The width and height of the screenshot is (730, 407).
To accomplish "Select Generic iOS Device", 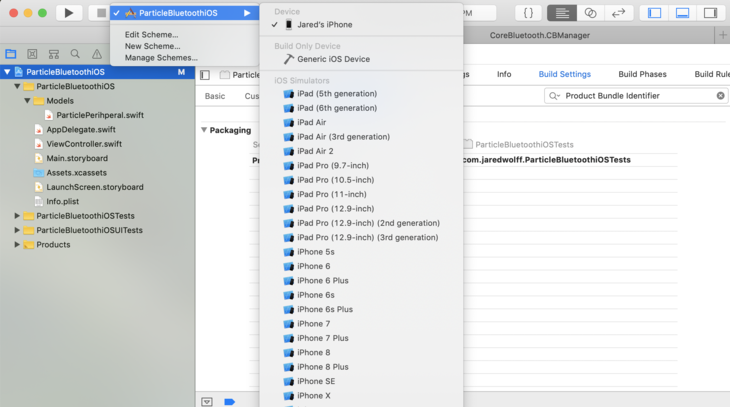I will pyautogui.click(x=361, y=59).
